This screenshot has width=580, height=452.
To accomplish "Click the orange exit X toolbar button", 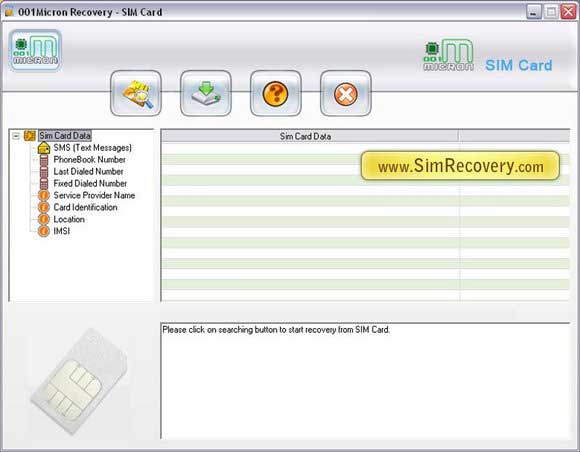I will 345,93.
